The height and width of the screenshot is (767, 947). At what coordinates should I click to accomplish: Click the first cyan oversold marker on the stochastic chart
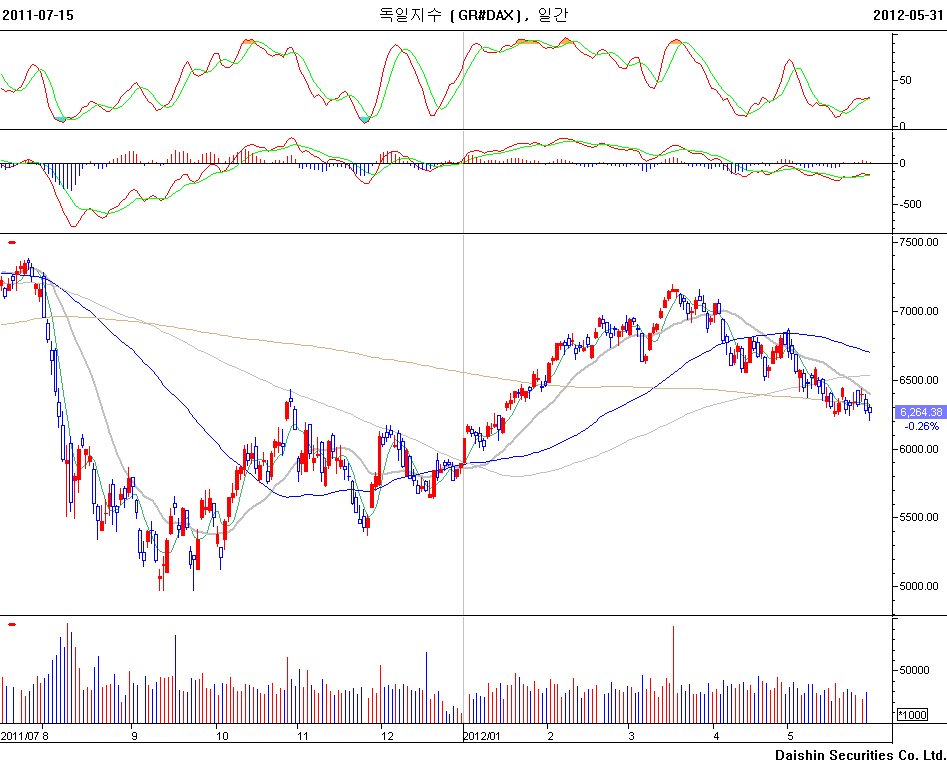pos(63,119)
